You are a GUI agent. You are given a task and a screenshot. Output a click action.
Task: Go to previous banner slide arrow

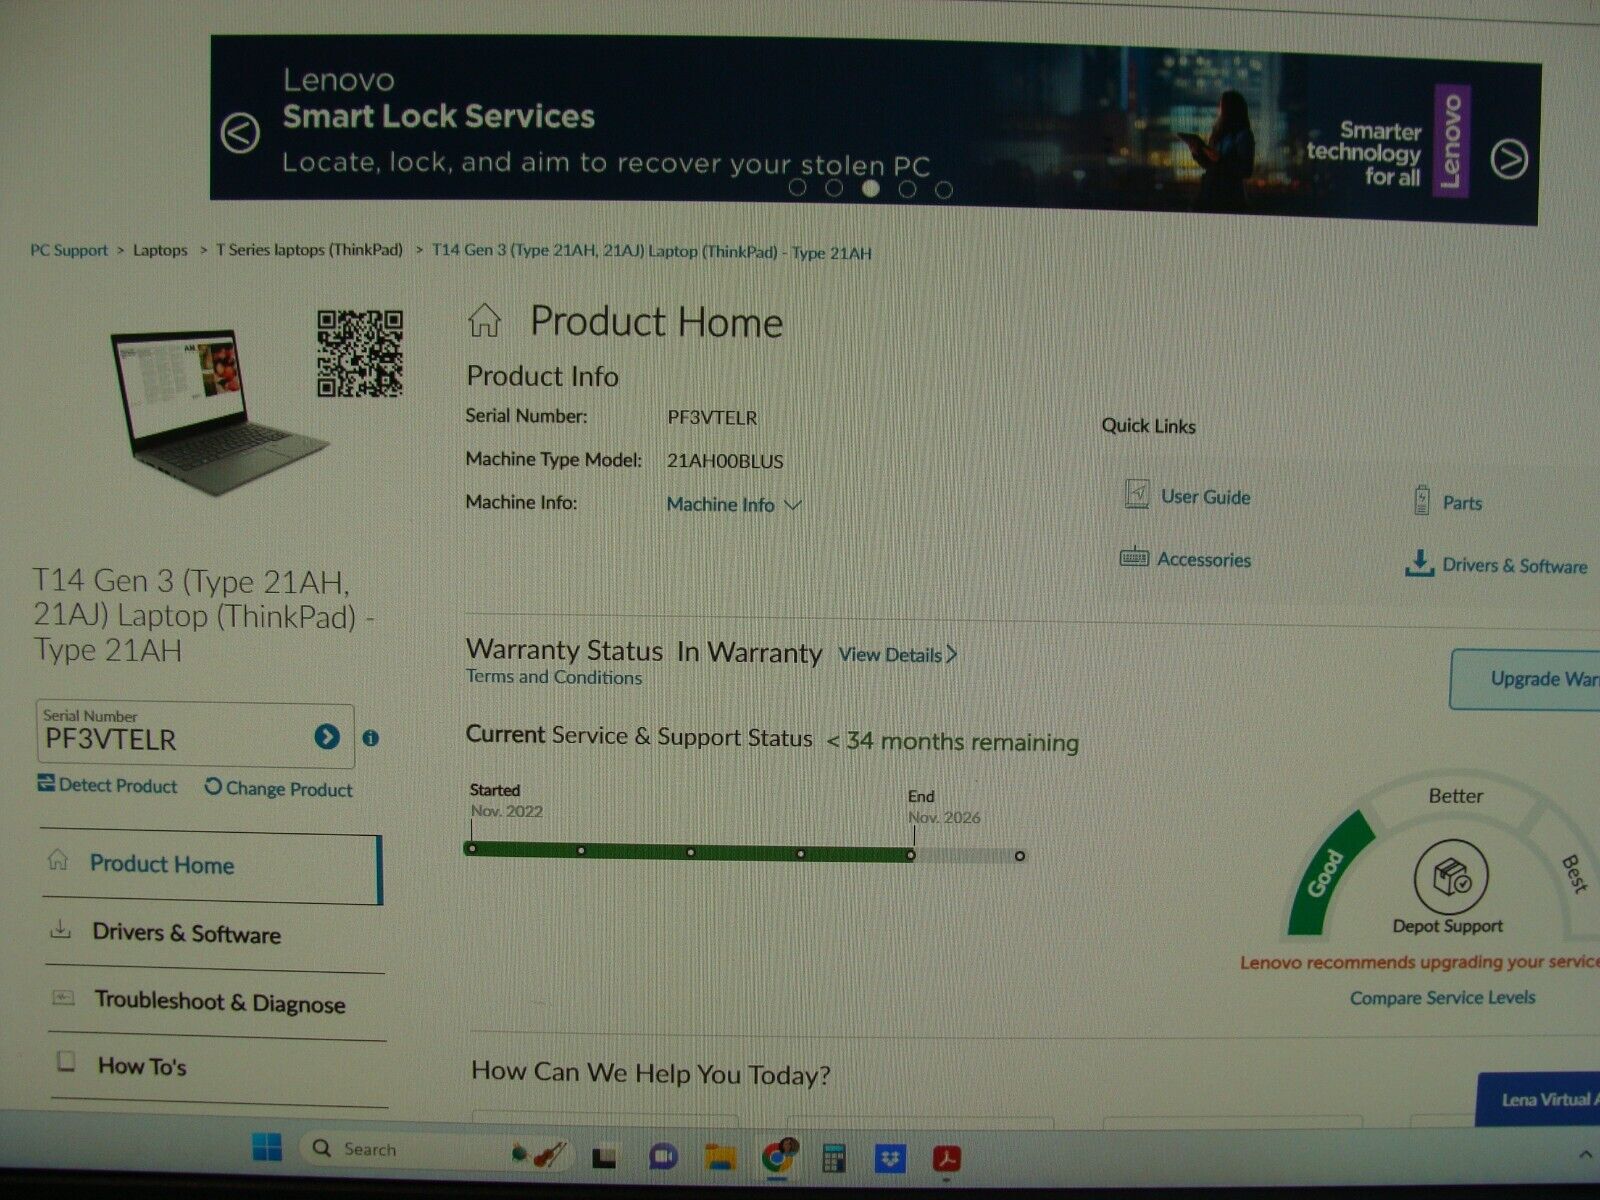click(240, 133)
